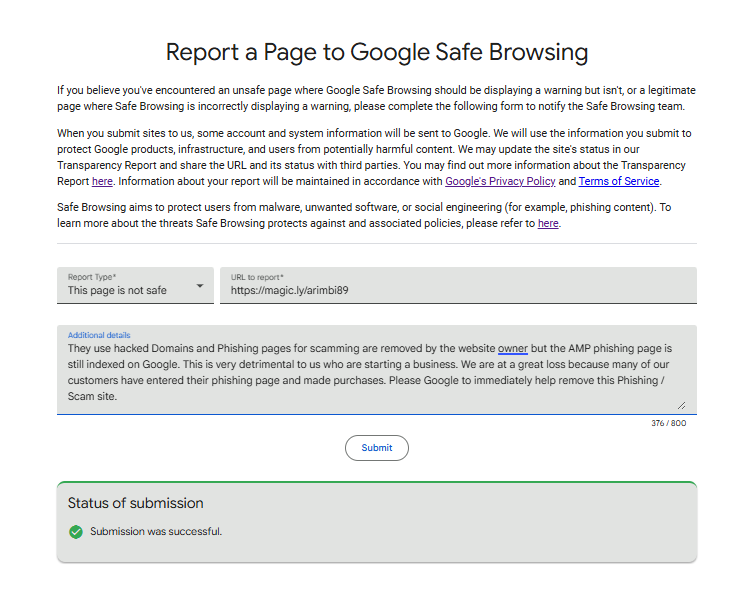Open the Transparency Report "here" link
Screen dimensions: 740x613
pos(102,181)
